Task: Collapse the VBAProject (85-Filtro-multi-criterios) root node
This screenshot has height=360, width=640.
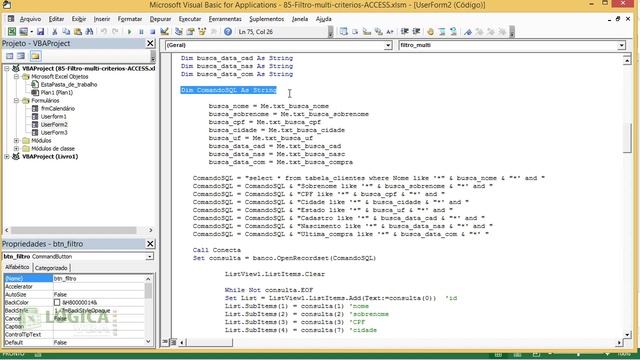Action: pyautogui.click(x=7, y=69)
